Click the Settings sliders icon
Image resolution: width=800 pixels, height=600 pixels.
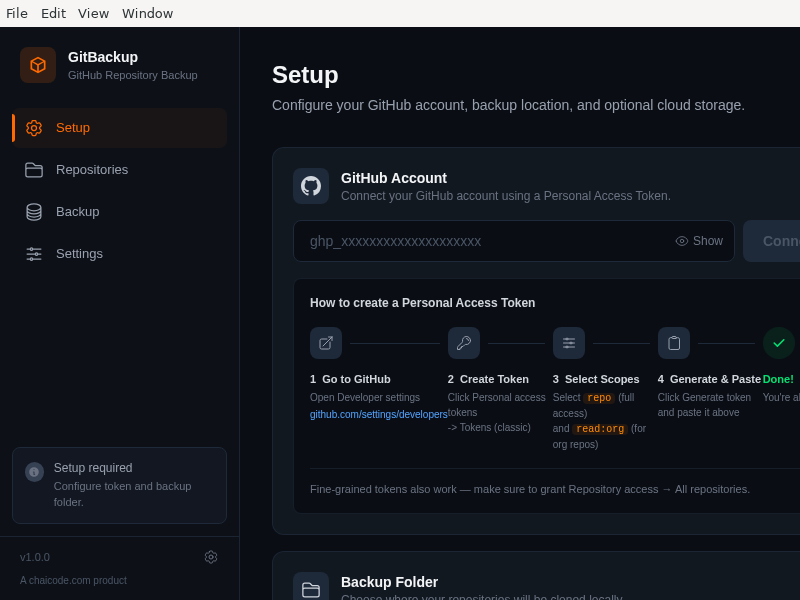pos(34,254)
